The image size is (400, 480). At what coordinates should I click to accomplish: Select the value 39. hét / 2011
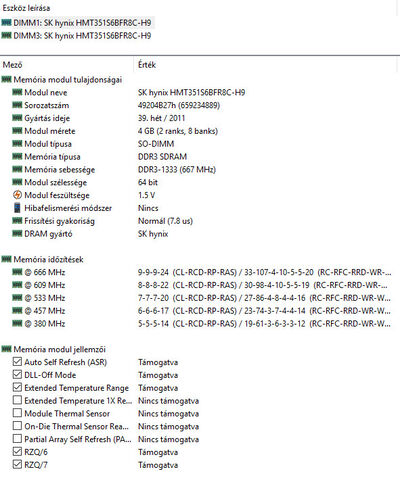click(x=161, y=118)
